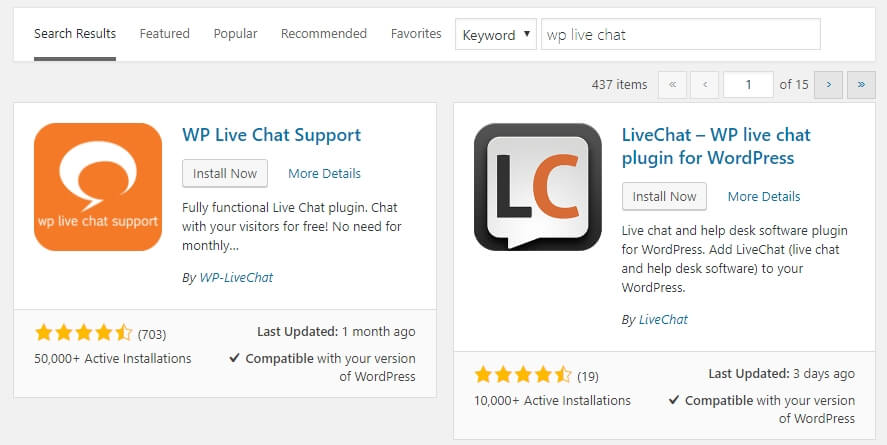Image resolution: width=887 pixels, height=445 pixels.
Task: Install the LiveChat WP live chat plugin
Action: 665,197
